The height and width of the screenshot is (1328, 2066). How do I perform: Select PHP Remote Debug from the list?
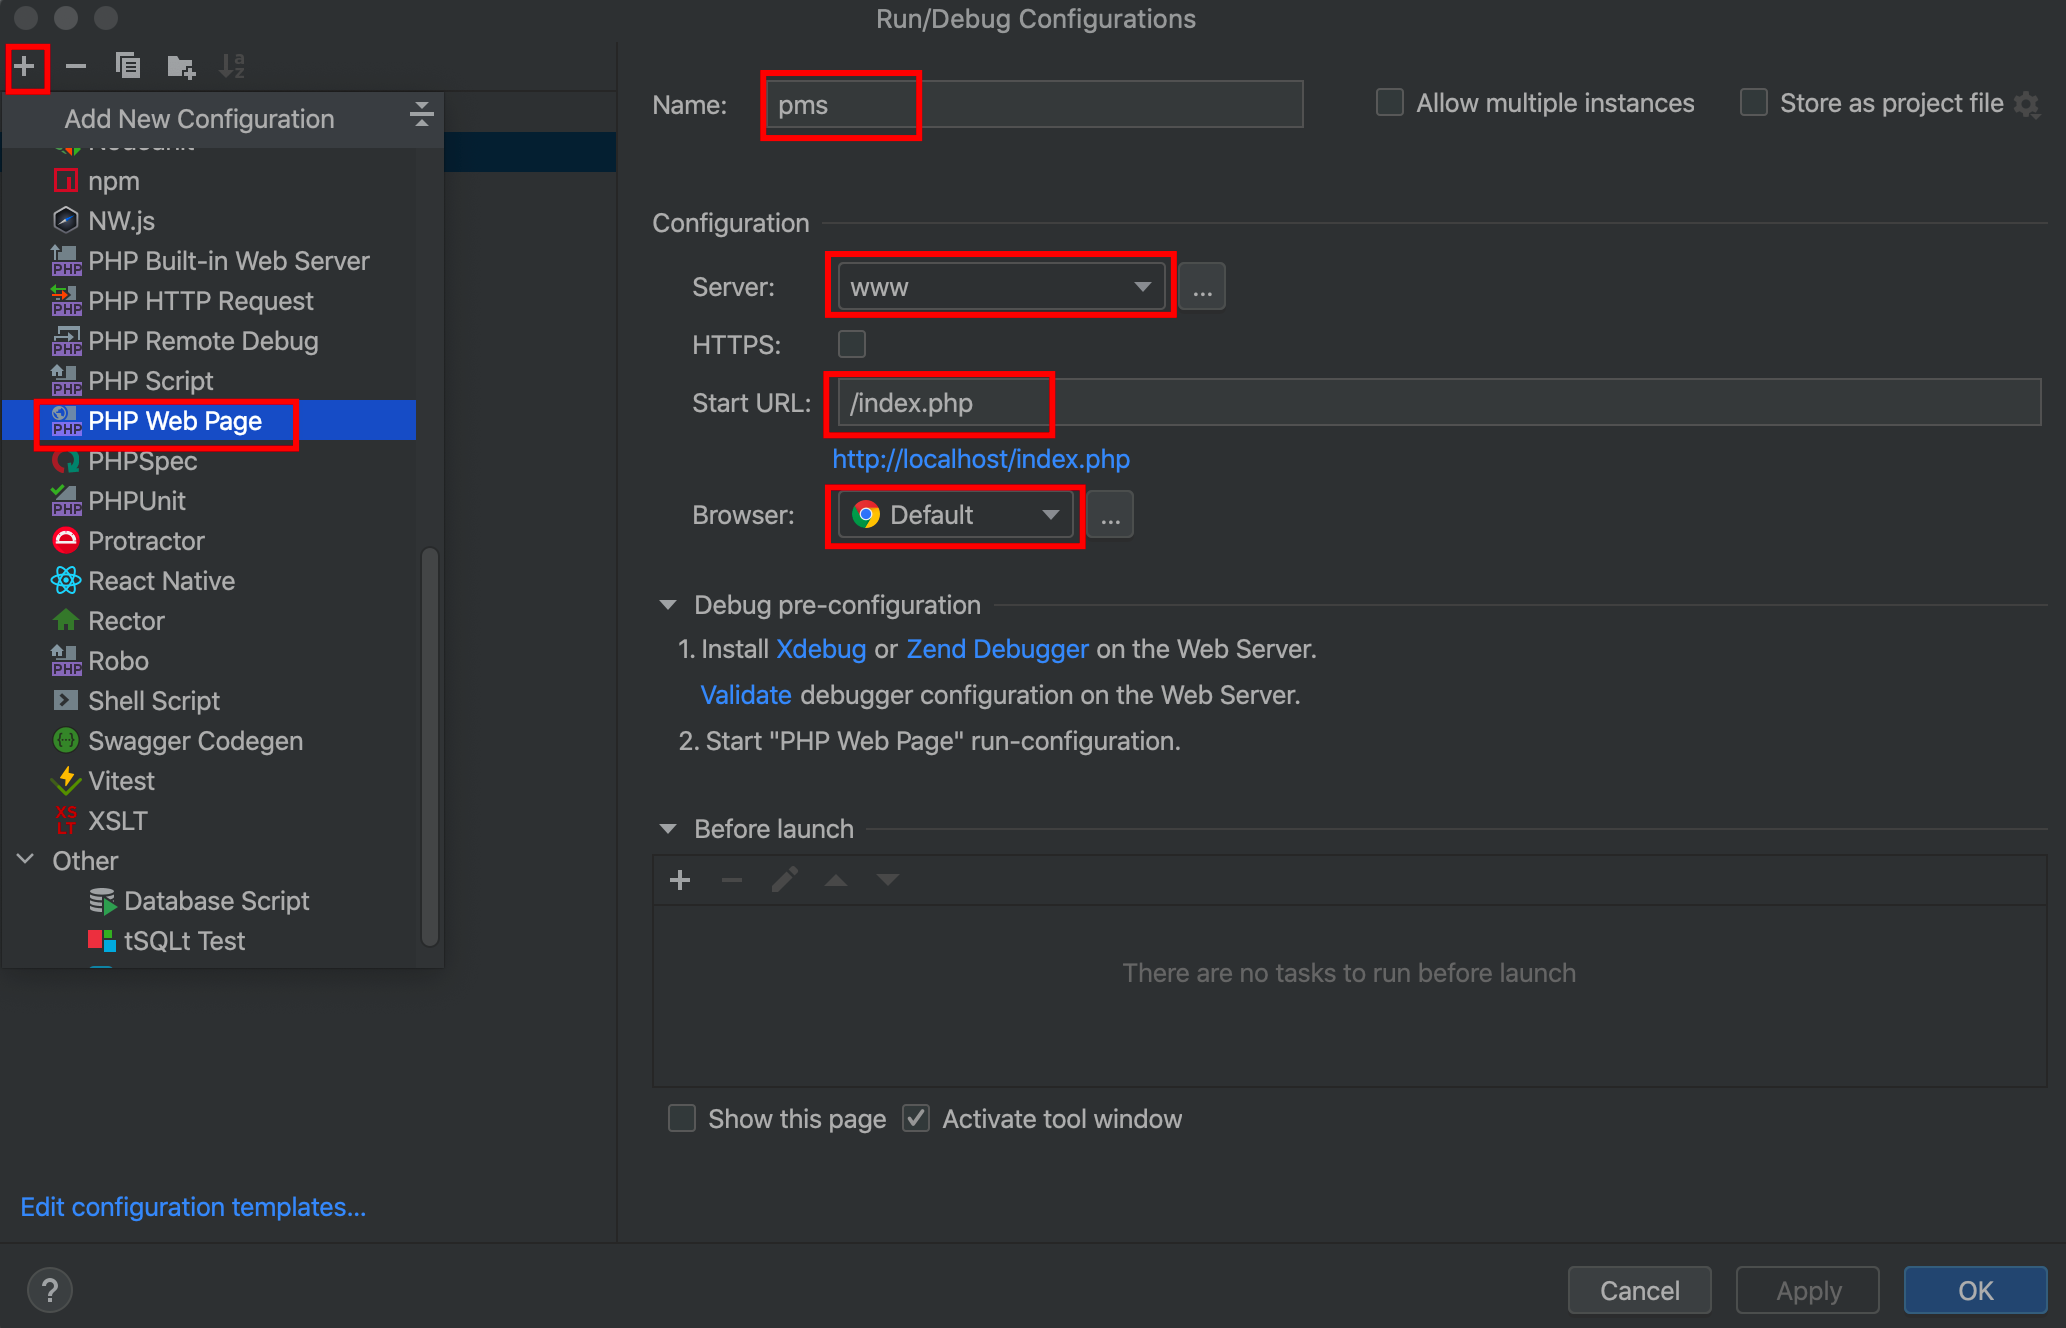click(203, 341)
